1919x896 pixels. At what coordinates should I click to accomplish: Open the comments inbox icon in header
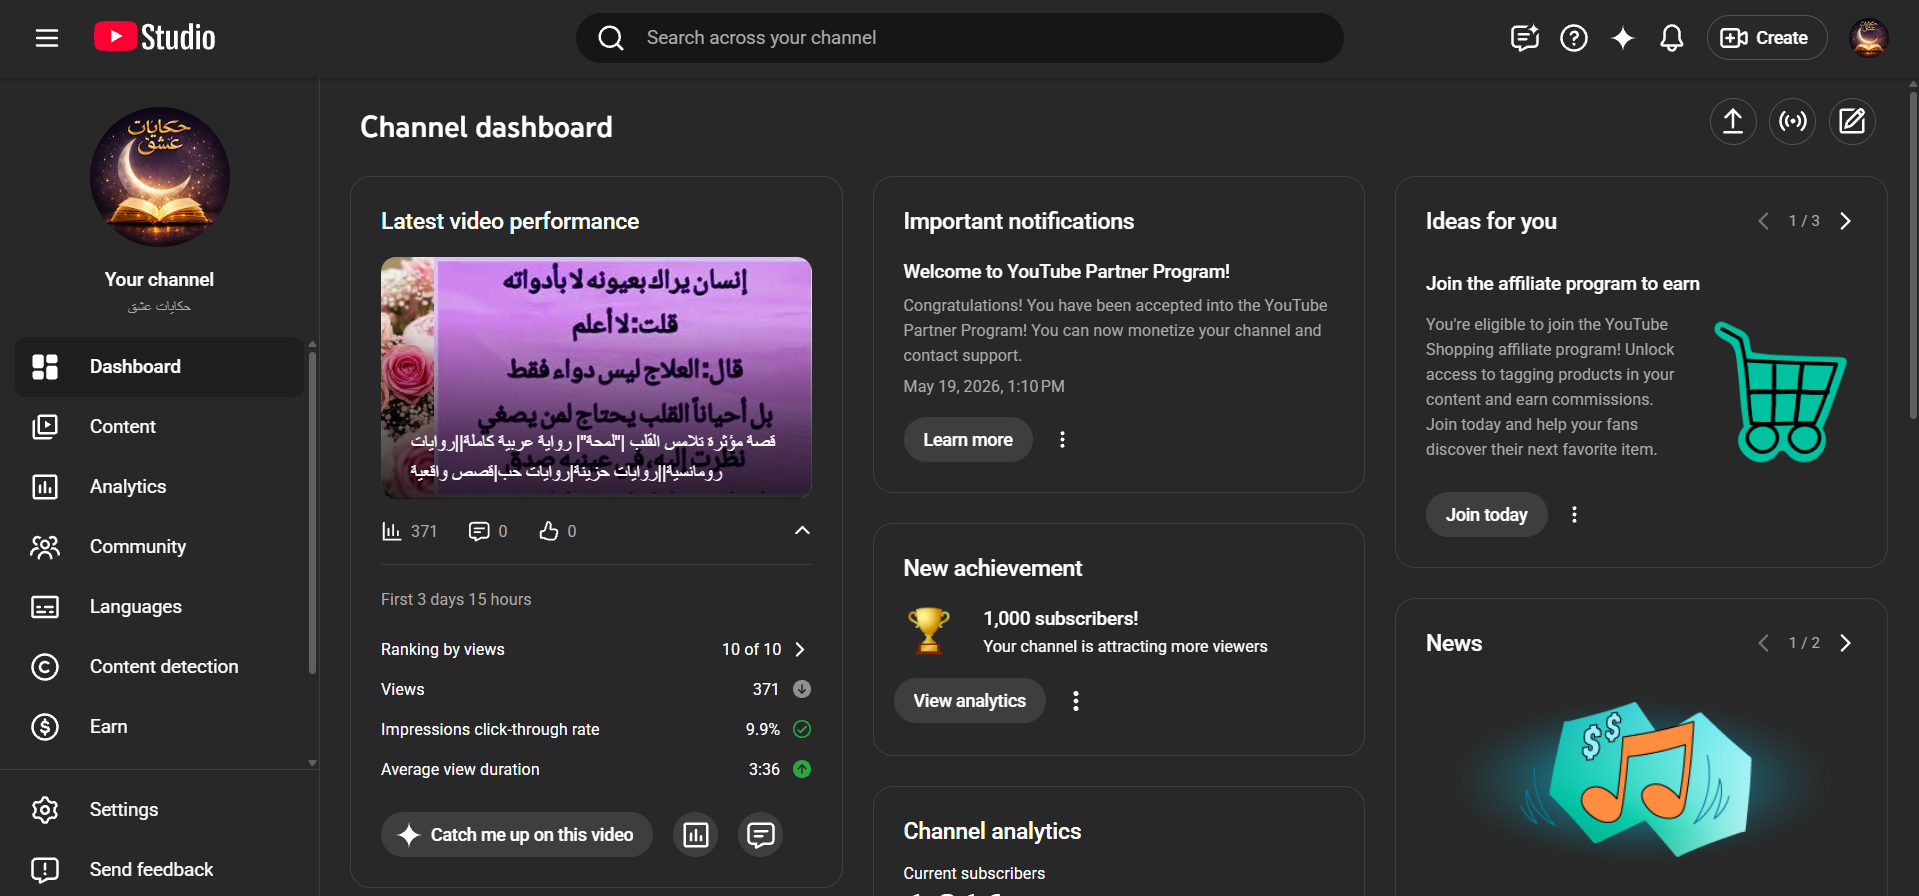1524,38
